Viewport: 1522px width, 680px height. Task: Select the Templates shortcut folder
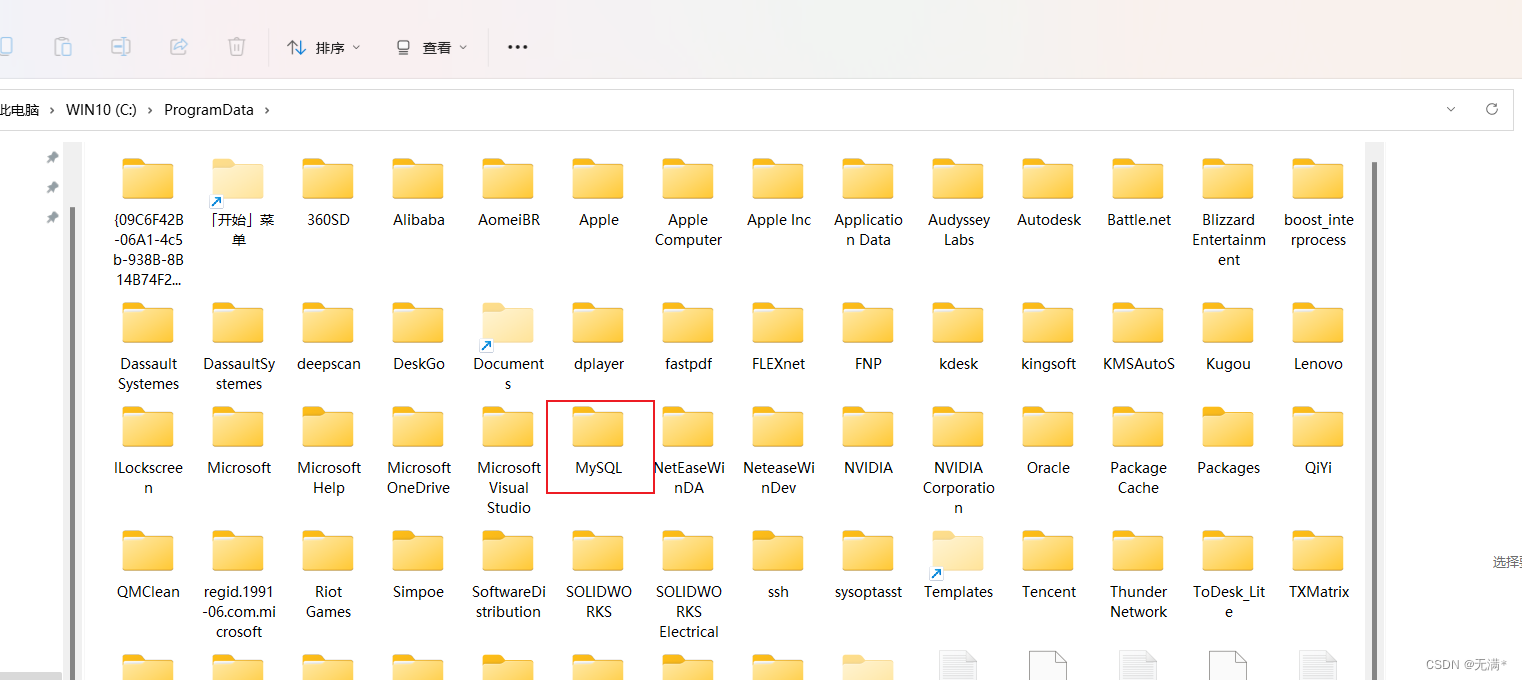click(958, 565)
